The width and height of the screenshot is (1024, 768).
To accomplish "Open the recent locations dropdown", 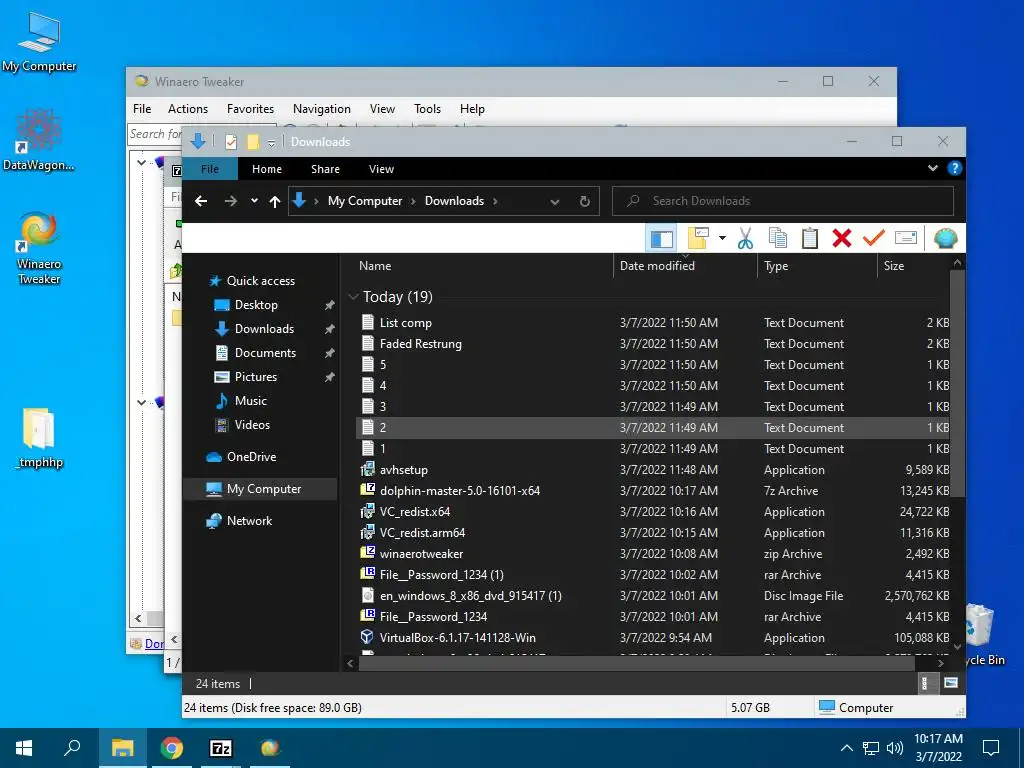I will point(254,201).
